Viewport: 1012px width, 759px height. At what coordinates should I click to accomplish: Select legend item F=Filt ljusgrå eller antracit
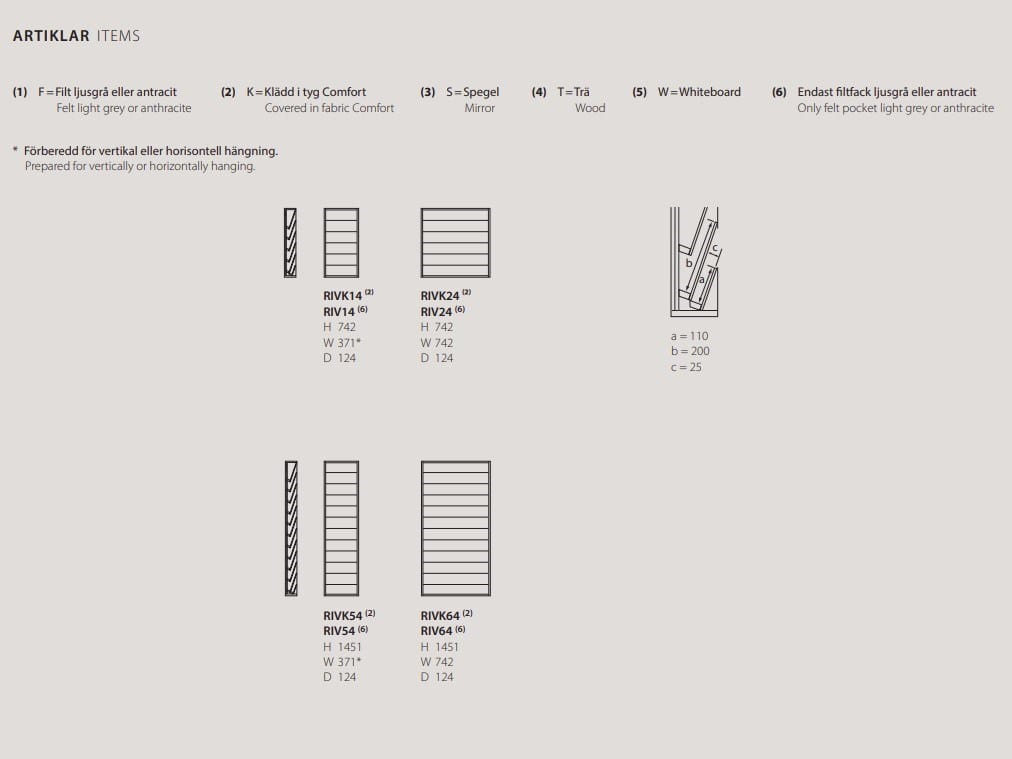click(107, 92)
